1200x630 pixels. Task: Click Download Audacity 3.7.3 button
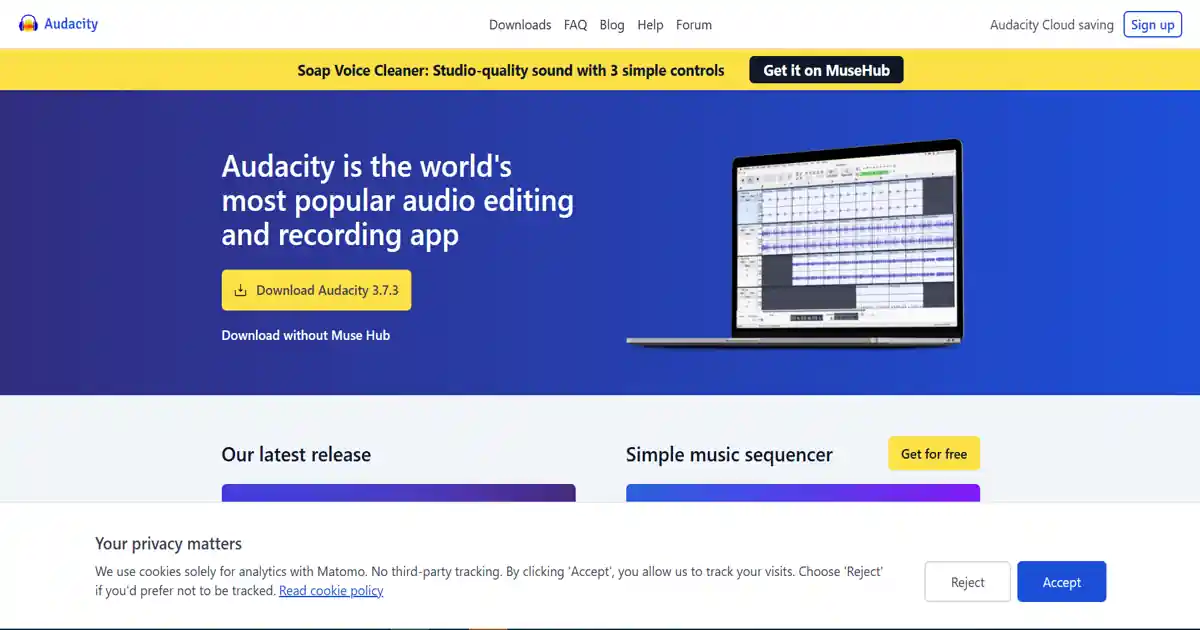(x=316, y=290)
